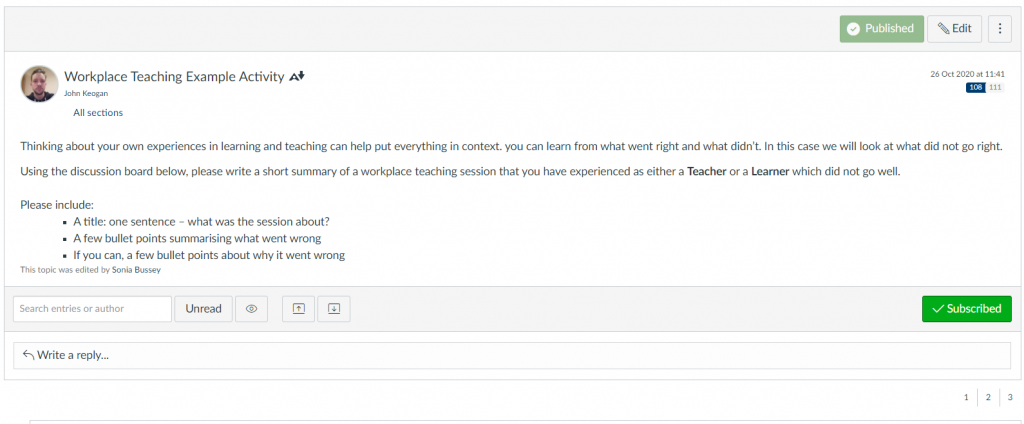Viewport: 1024px width, 424px height.
Task: Toggle the Unread filter button
Action: (x=204, y=309)
